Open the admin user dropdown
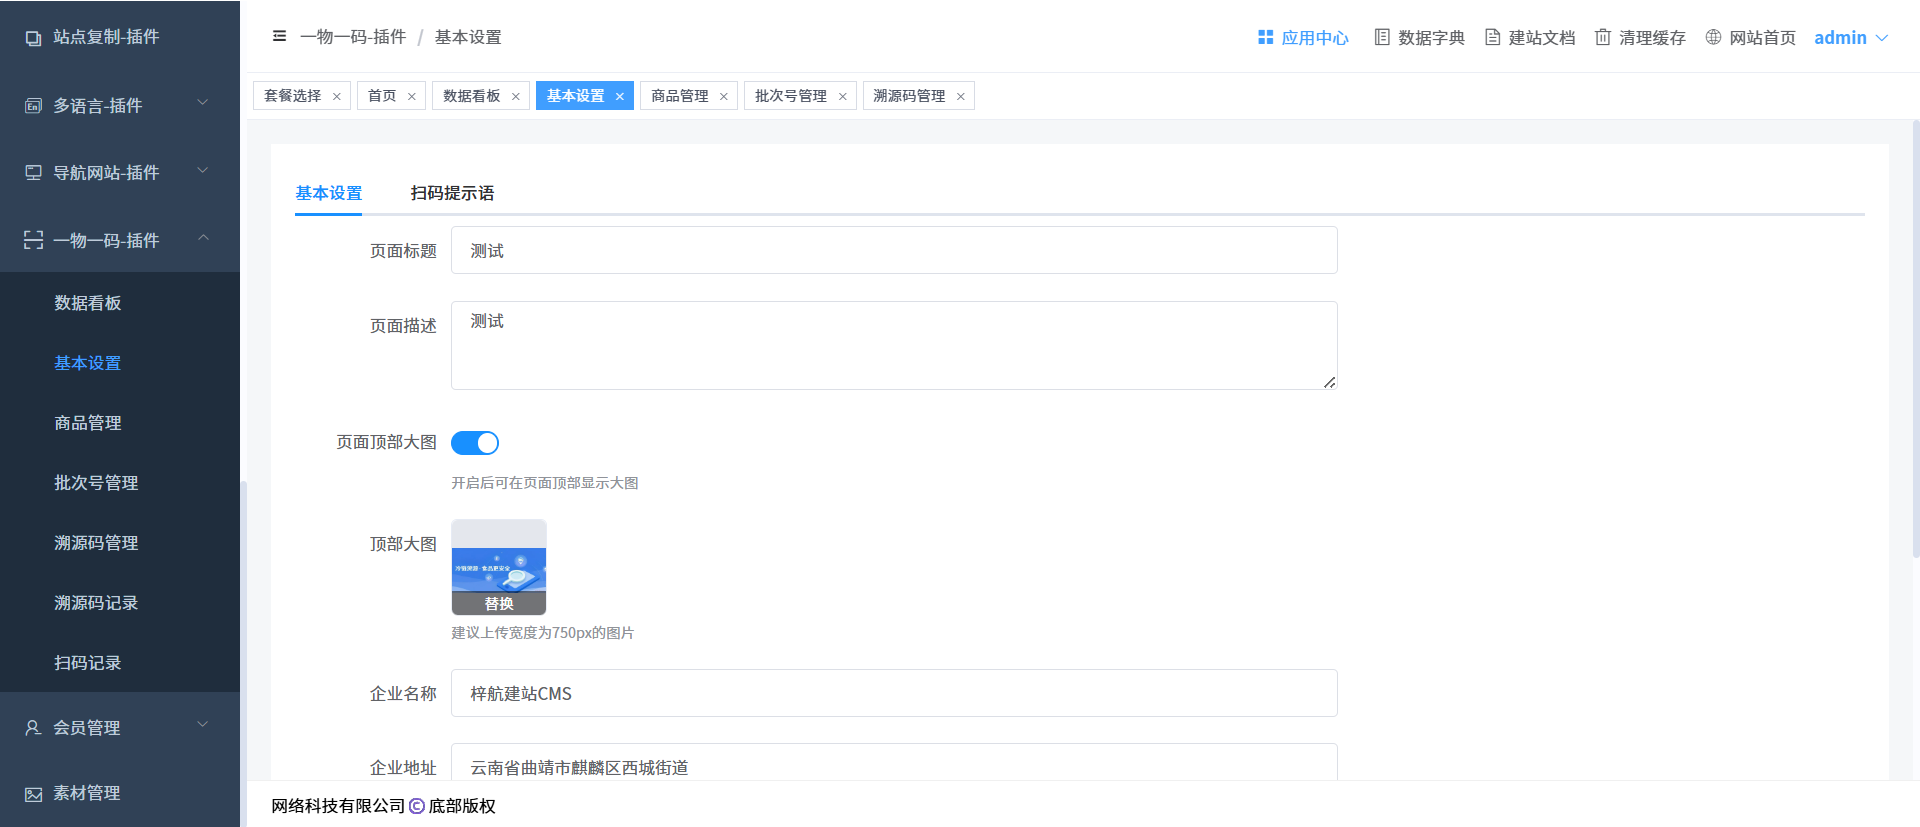Screen dimensions: 1920x827 [x=1850, y=38]
